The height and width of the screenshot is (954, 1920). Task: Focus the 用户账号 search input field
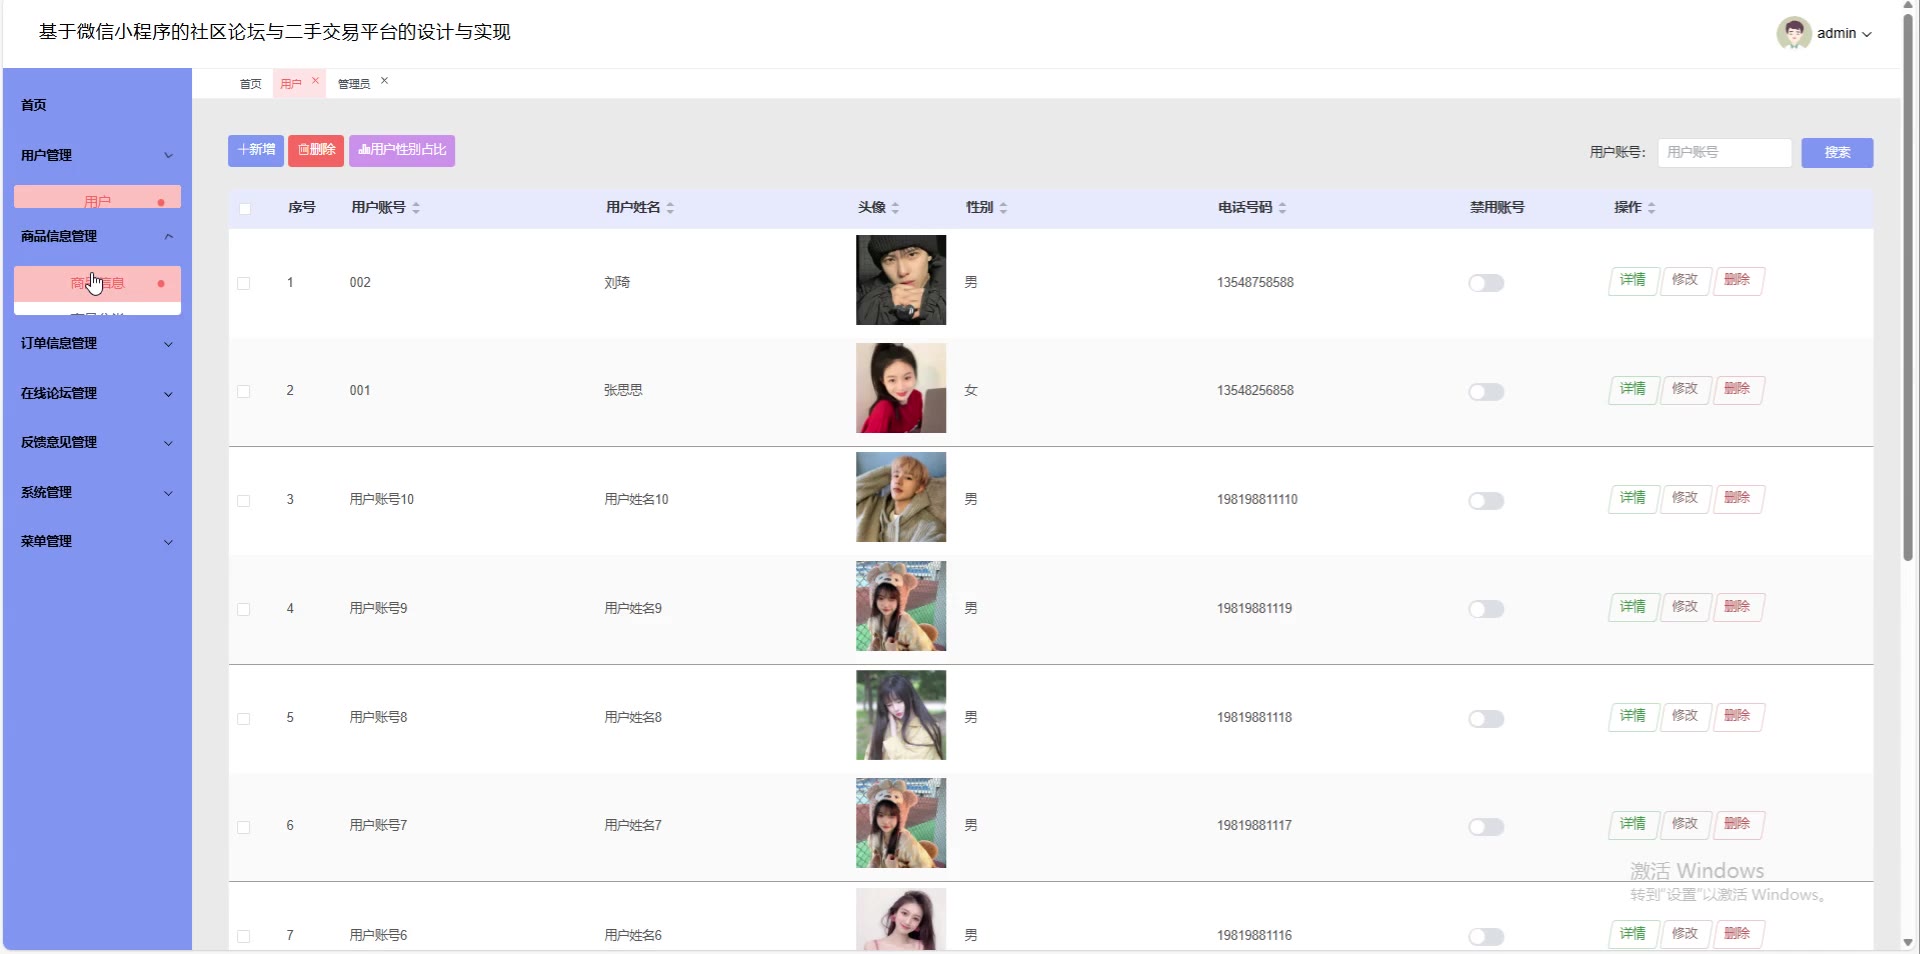click(1724, 152)
